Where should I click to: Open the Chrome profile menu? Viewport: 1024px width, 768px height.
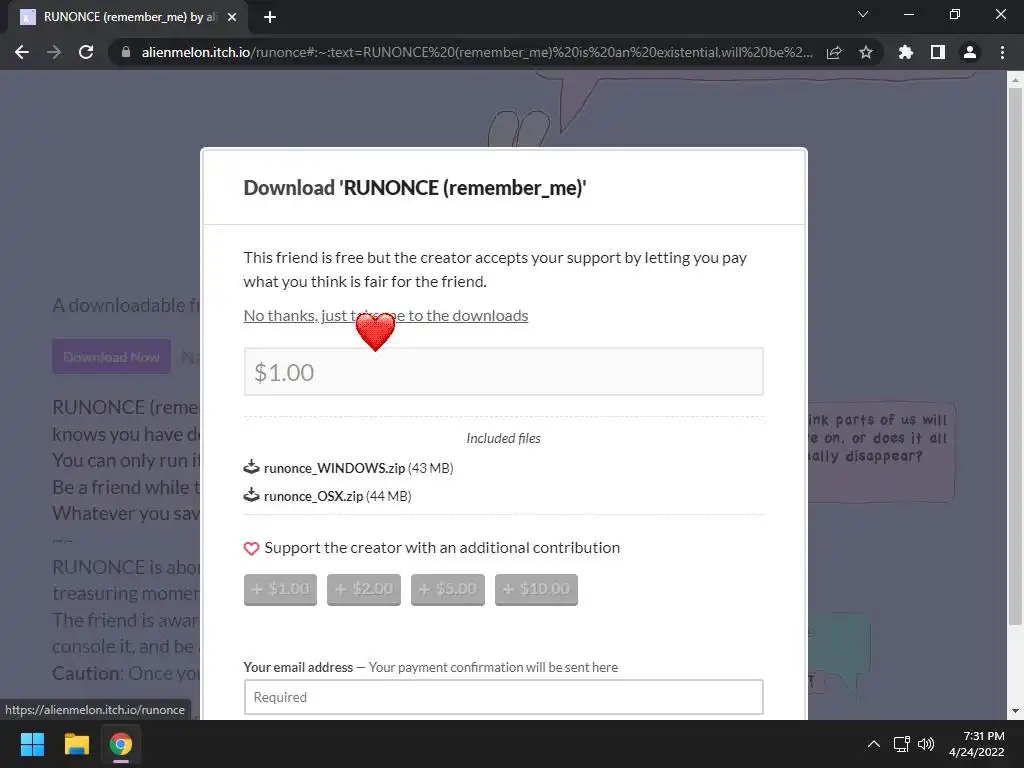[x=970, y=52]
